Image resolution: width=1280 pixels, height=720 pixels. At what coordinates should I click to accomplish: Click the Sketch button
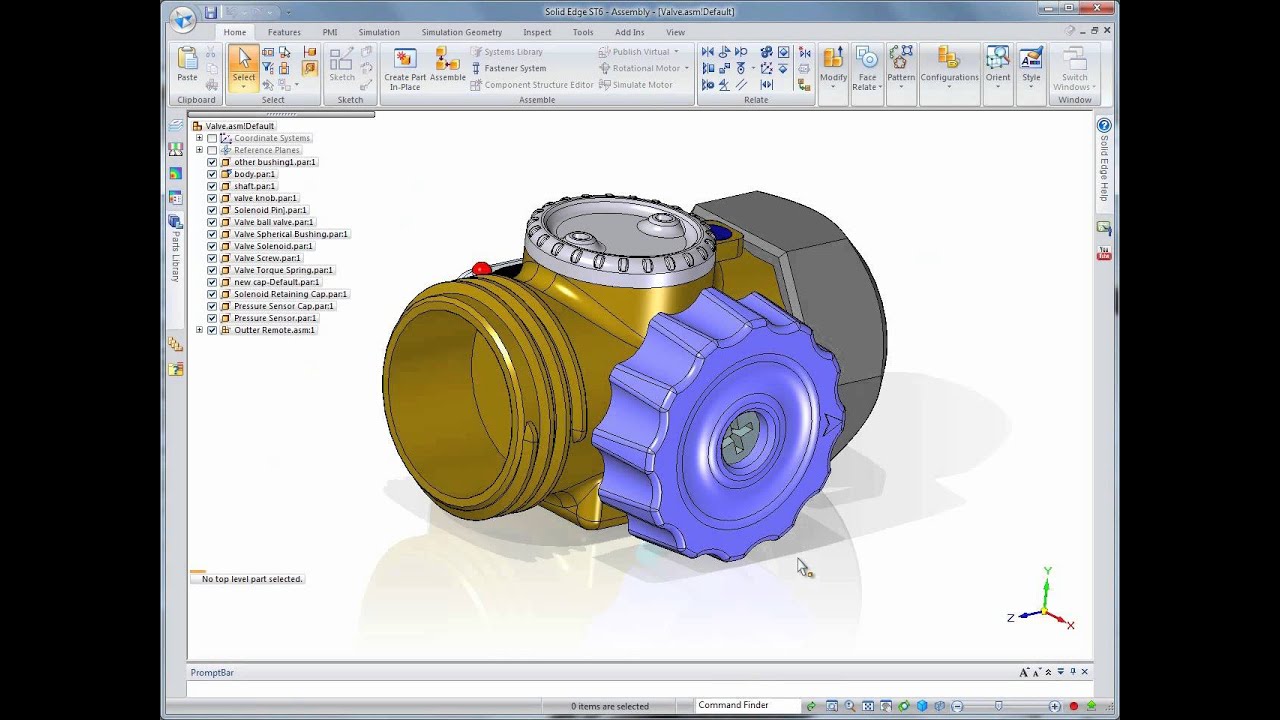click(342, 65)
